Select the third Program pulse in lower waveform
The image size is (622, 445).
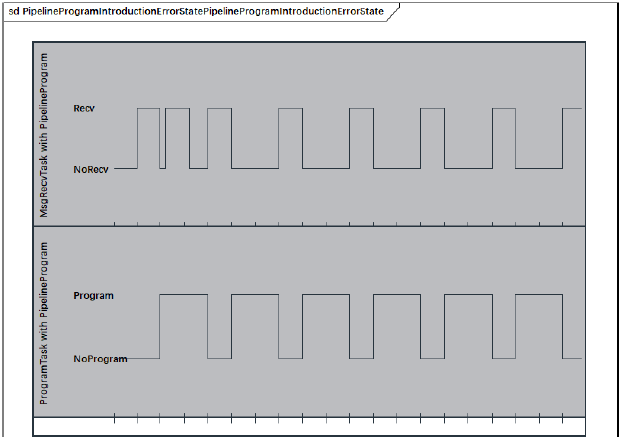326,295
